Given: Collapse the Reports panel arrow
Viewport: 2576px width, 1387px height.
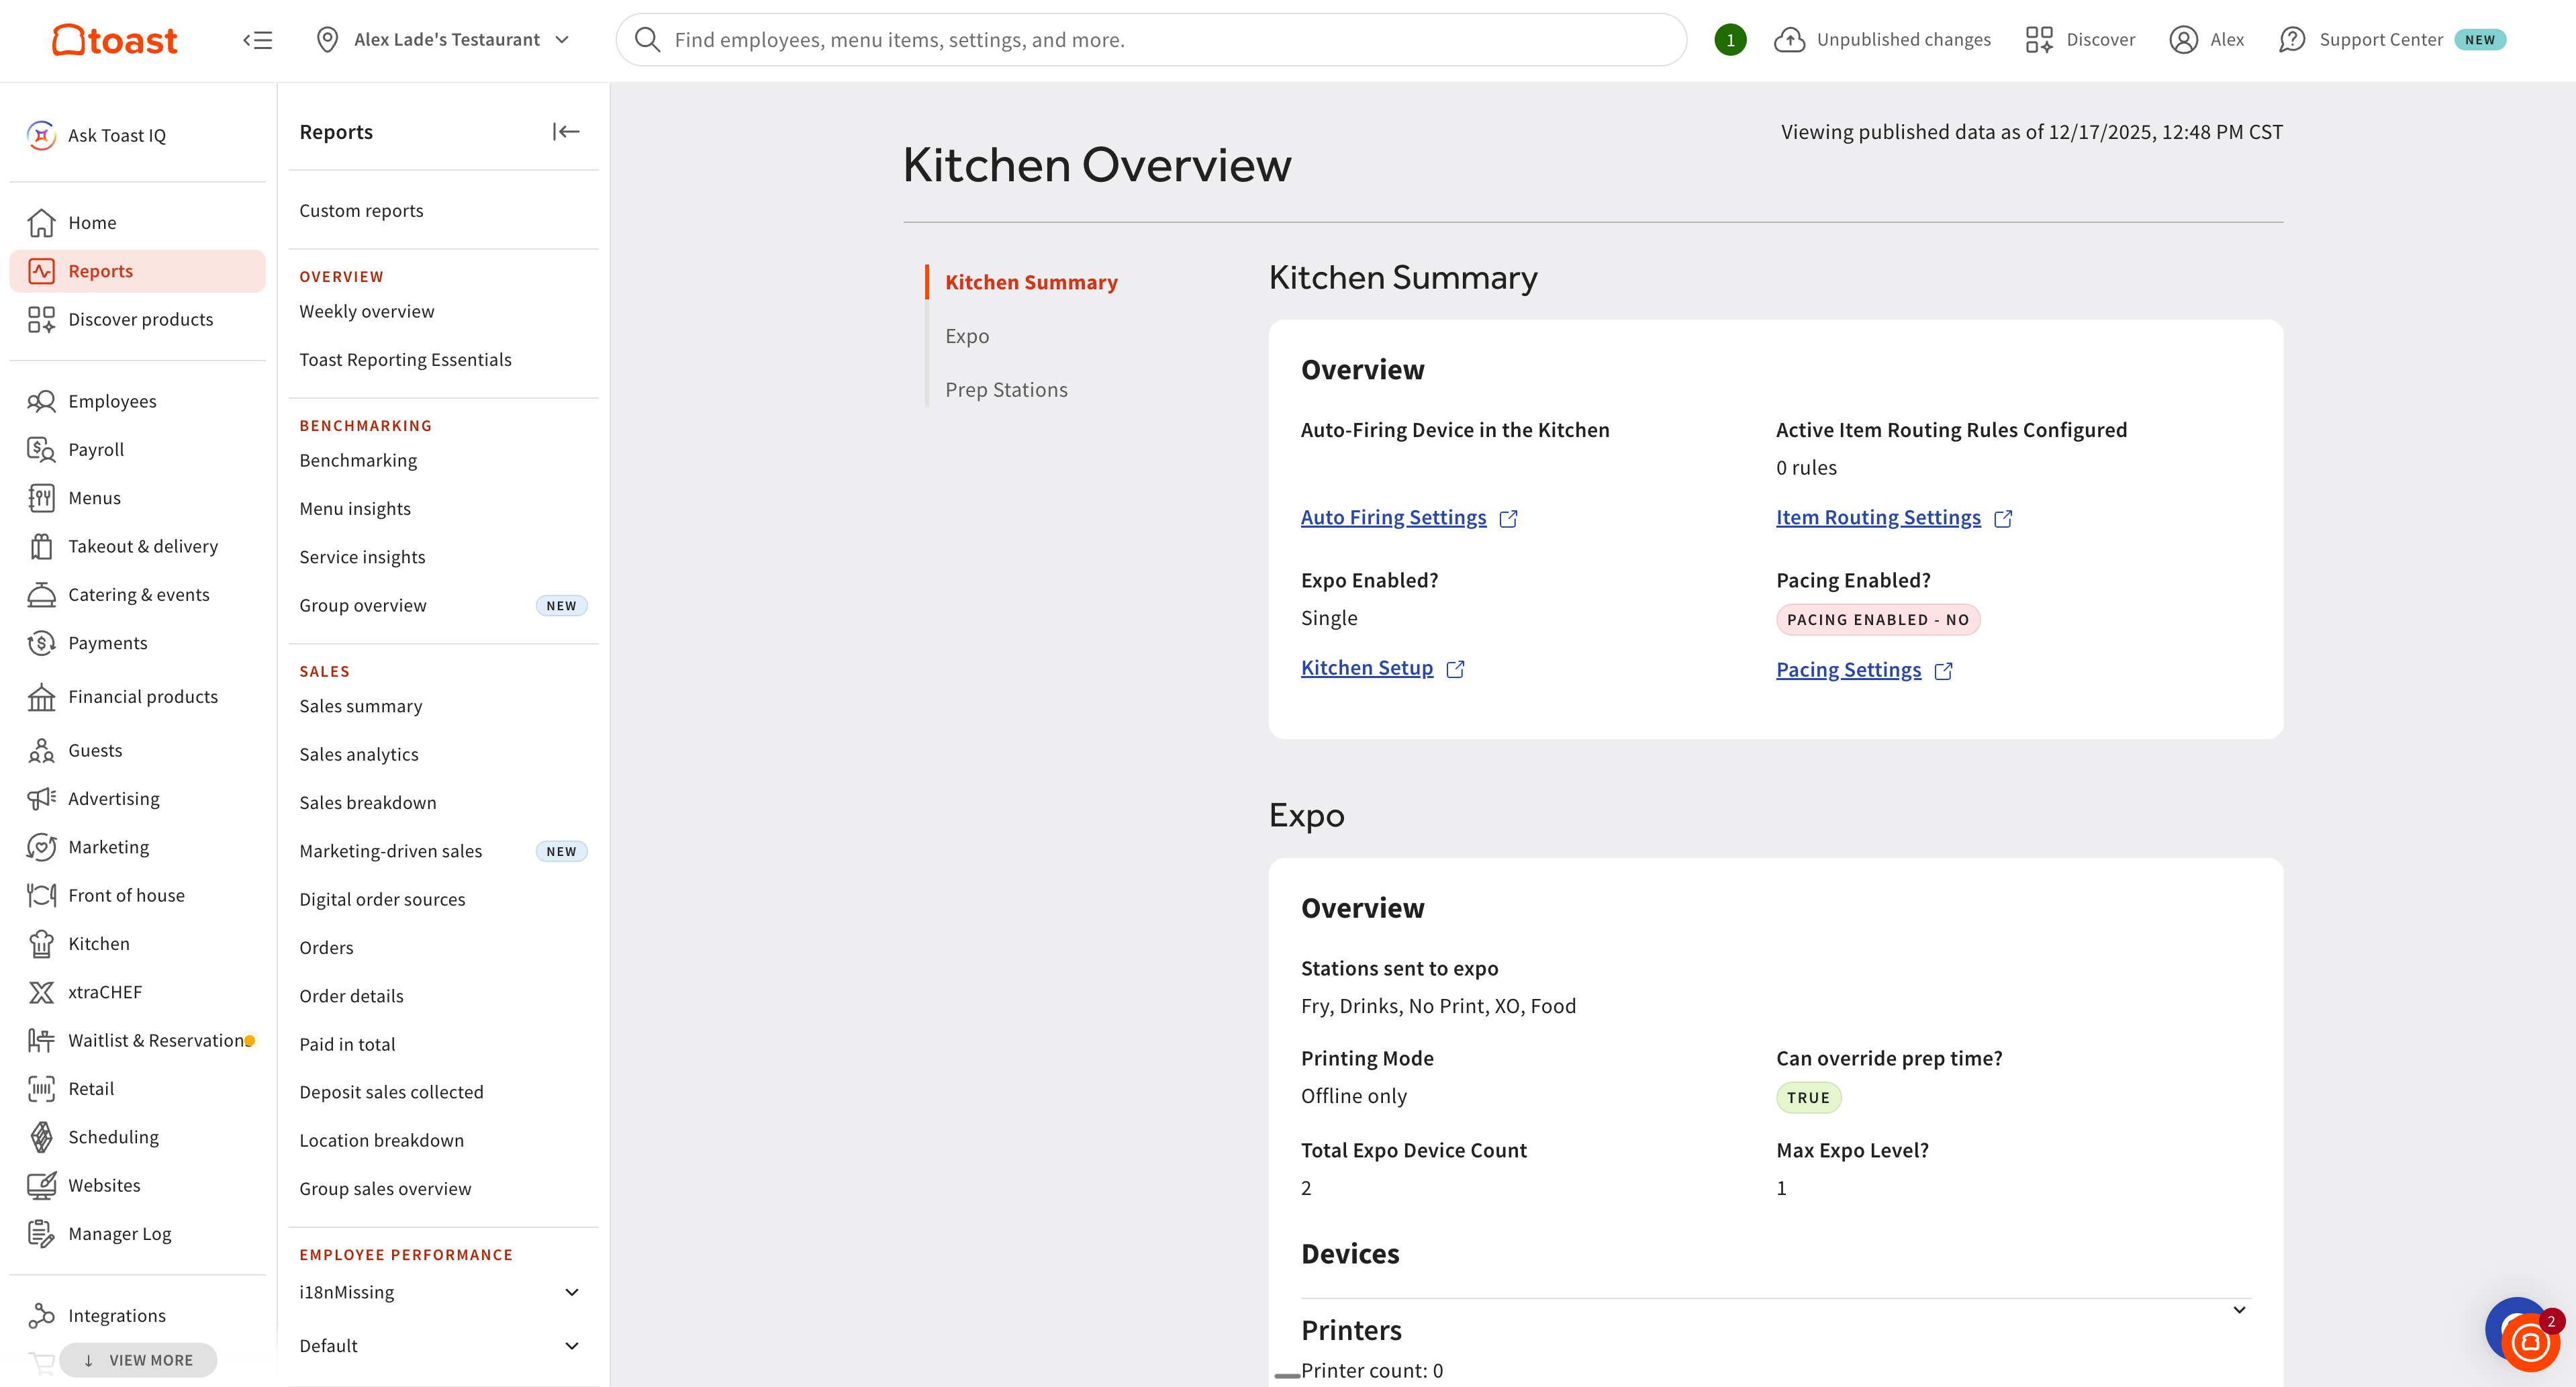Looking at the screenshot, I should (x=566, y=132).
